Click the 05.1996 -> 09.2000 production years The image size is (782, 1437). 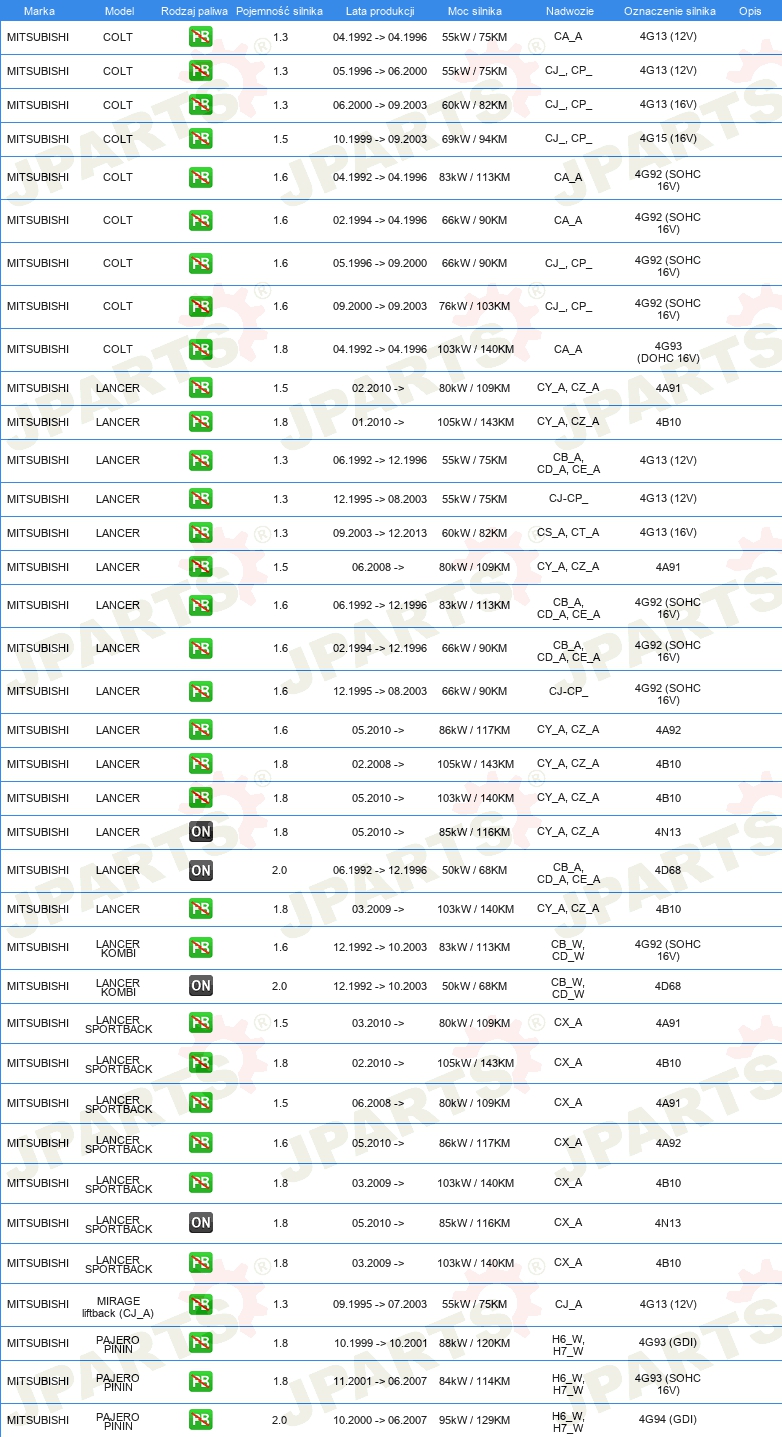(380, 264)
